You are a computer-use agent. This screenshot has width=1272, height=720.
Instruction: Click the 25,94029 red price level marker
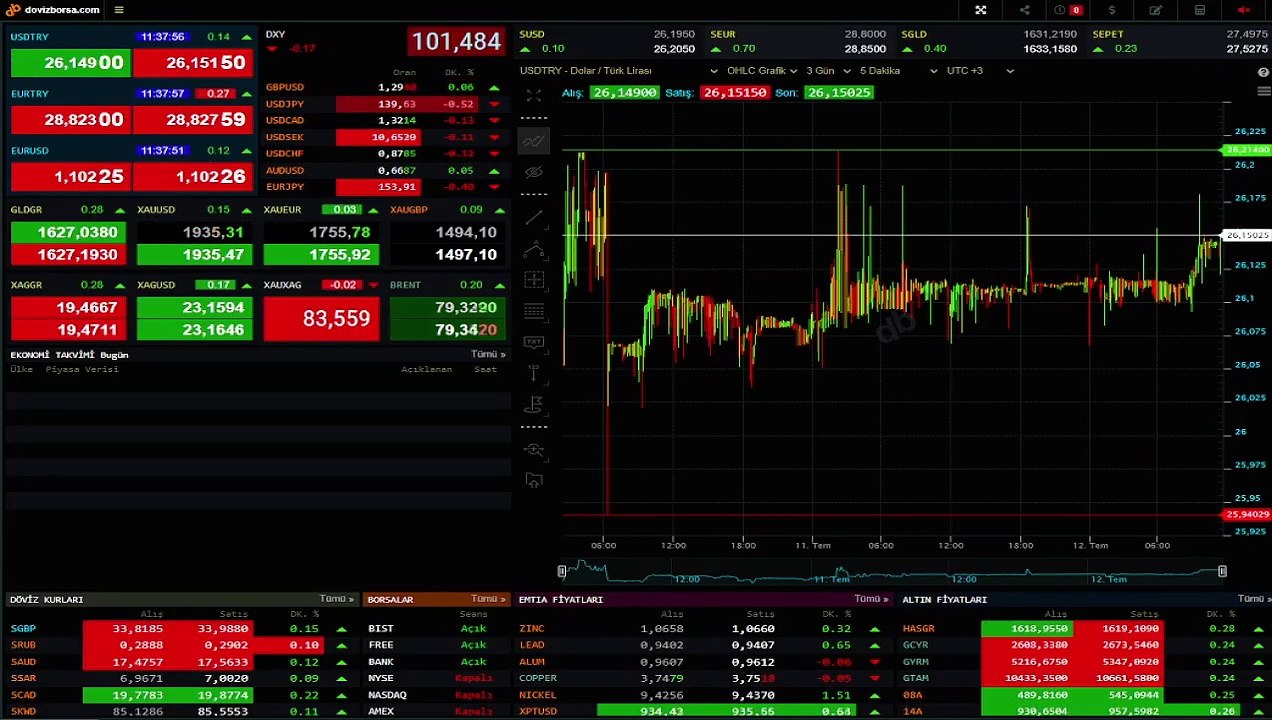(1247, 515)
